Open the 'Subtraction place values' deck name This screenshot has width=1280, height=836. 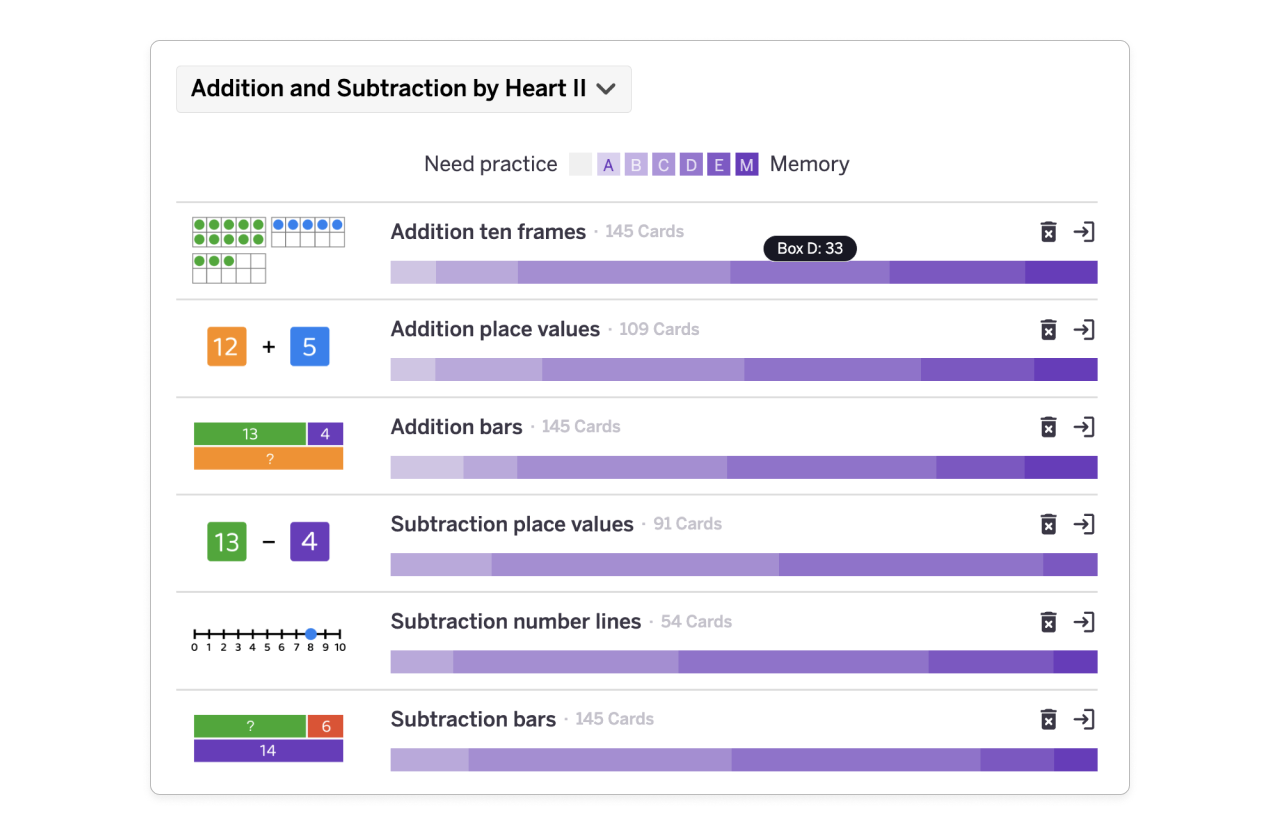click(512, 523)
